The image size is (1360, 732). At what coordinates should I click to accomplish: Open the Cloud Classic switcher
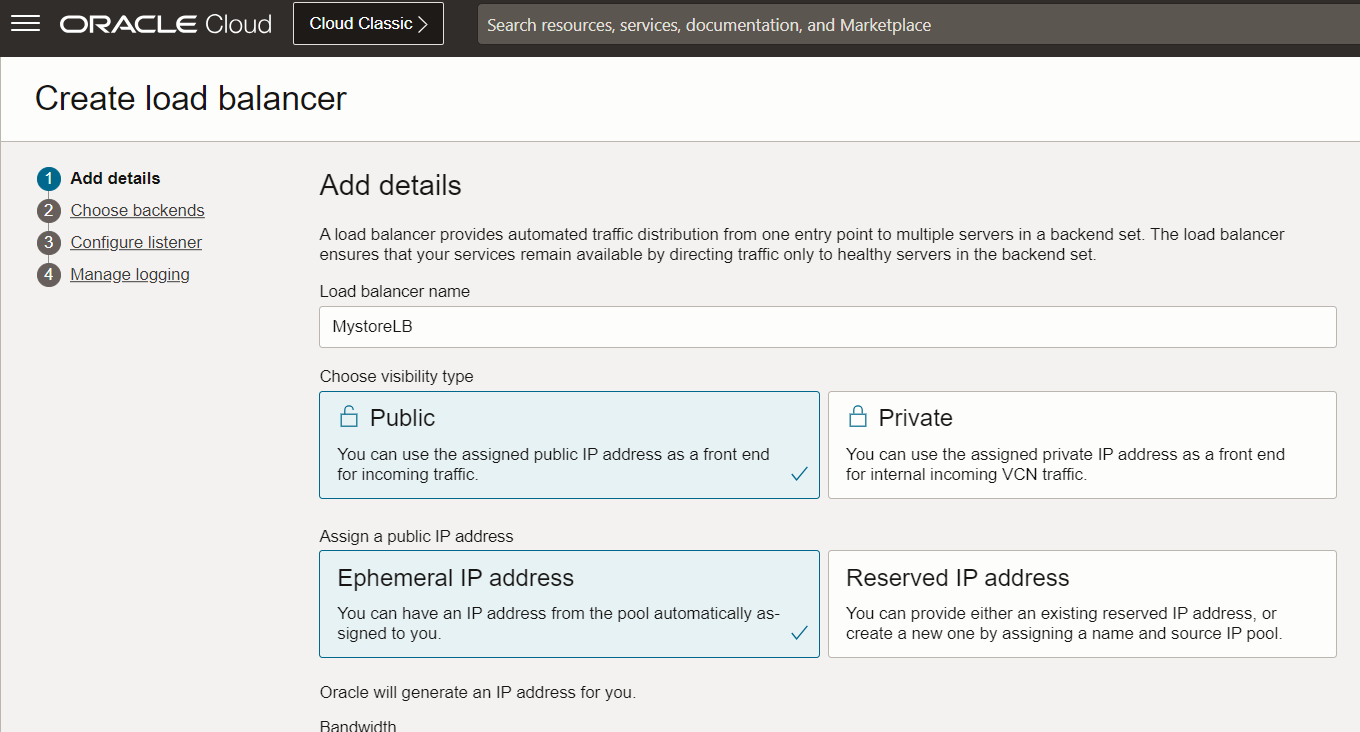tap(368, 24)
